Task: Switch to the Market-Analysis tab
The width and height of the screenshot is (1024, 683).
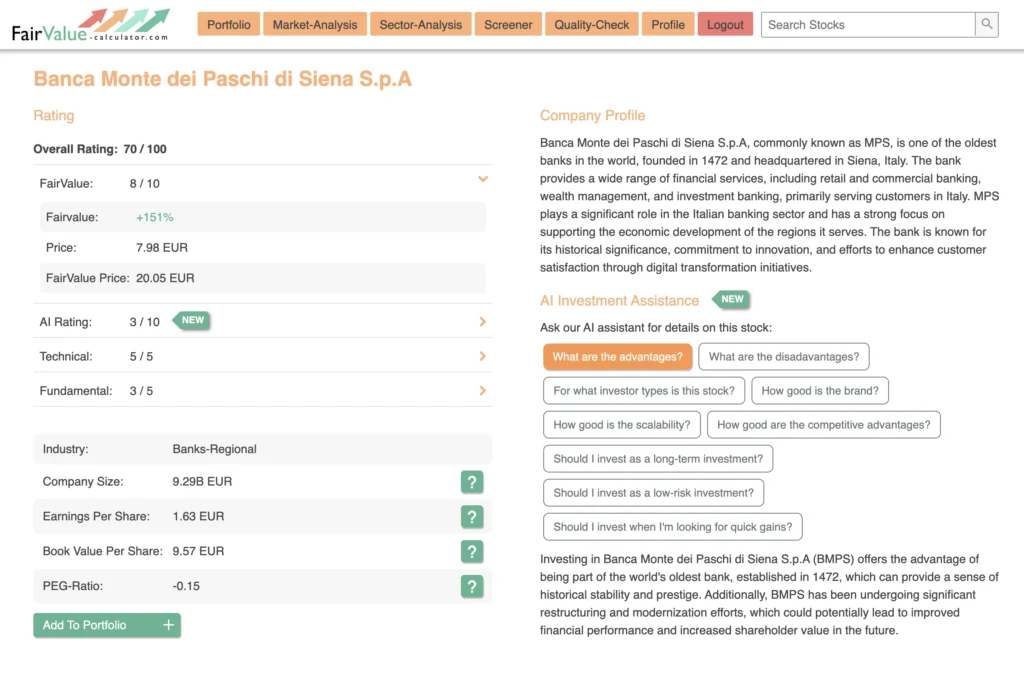Action: [x=314, y=24]
